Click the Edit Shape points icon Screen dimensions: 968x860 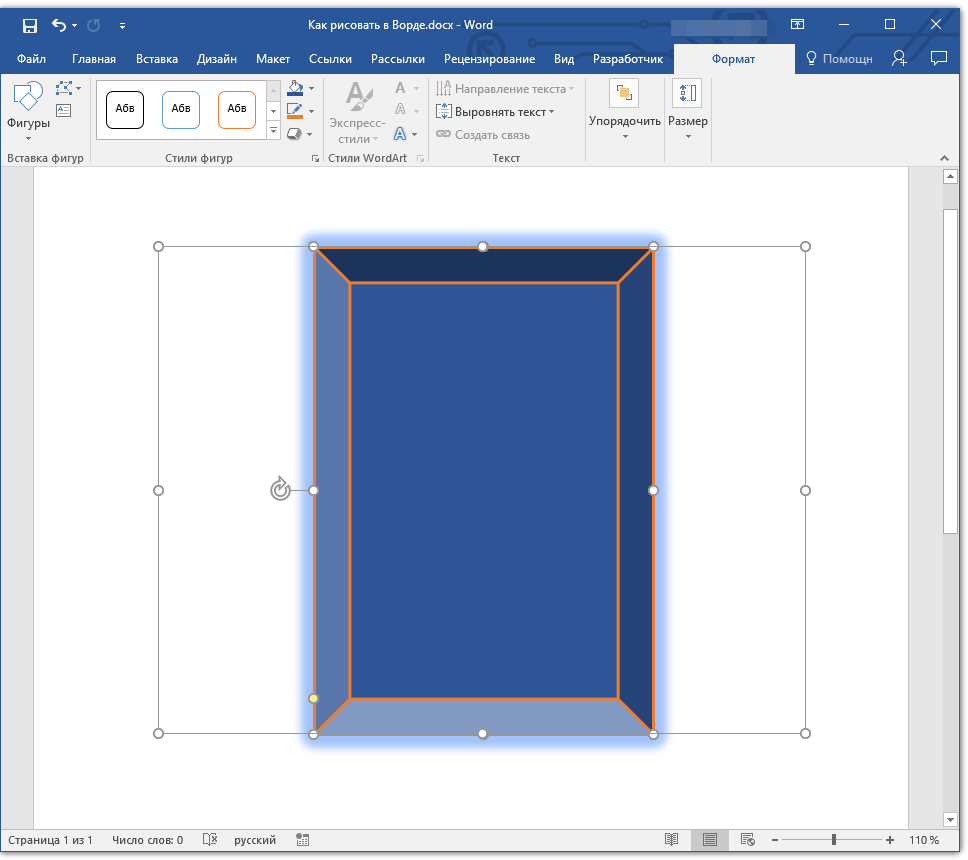pos(65,90)
